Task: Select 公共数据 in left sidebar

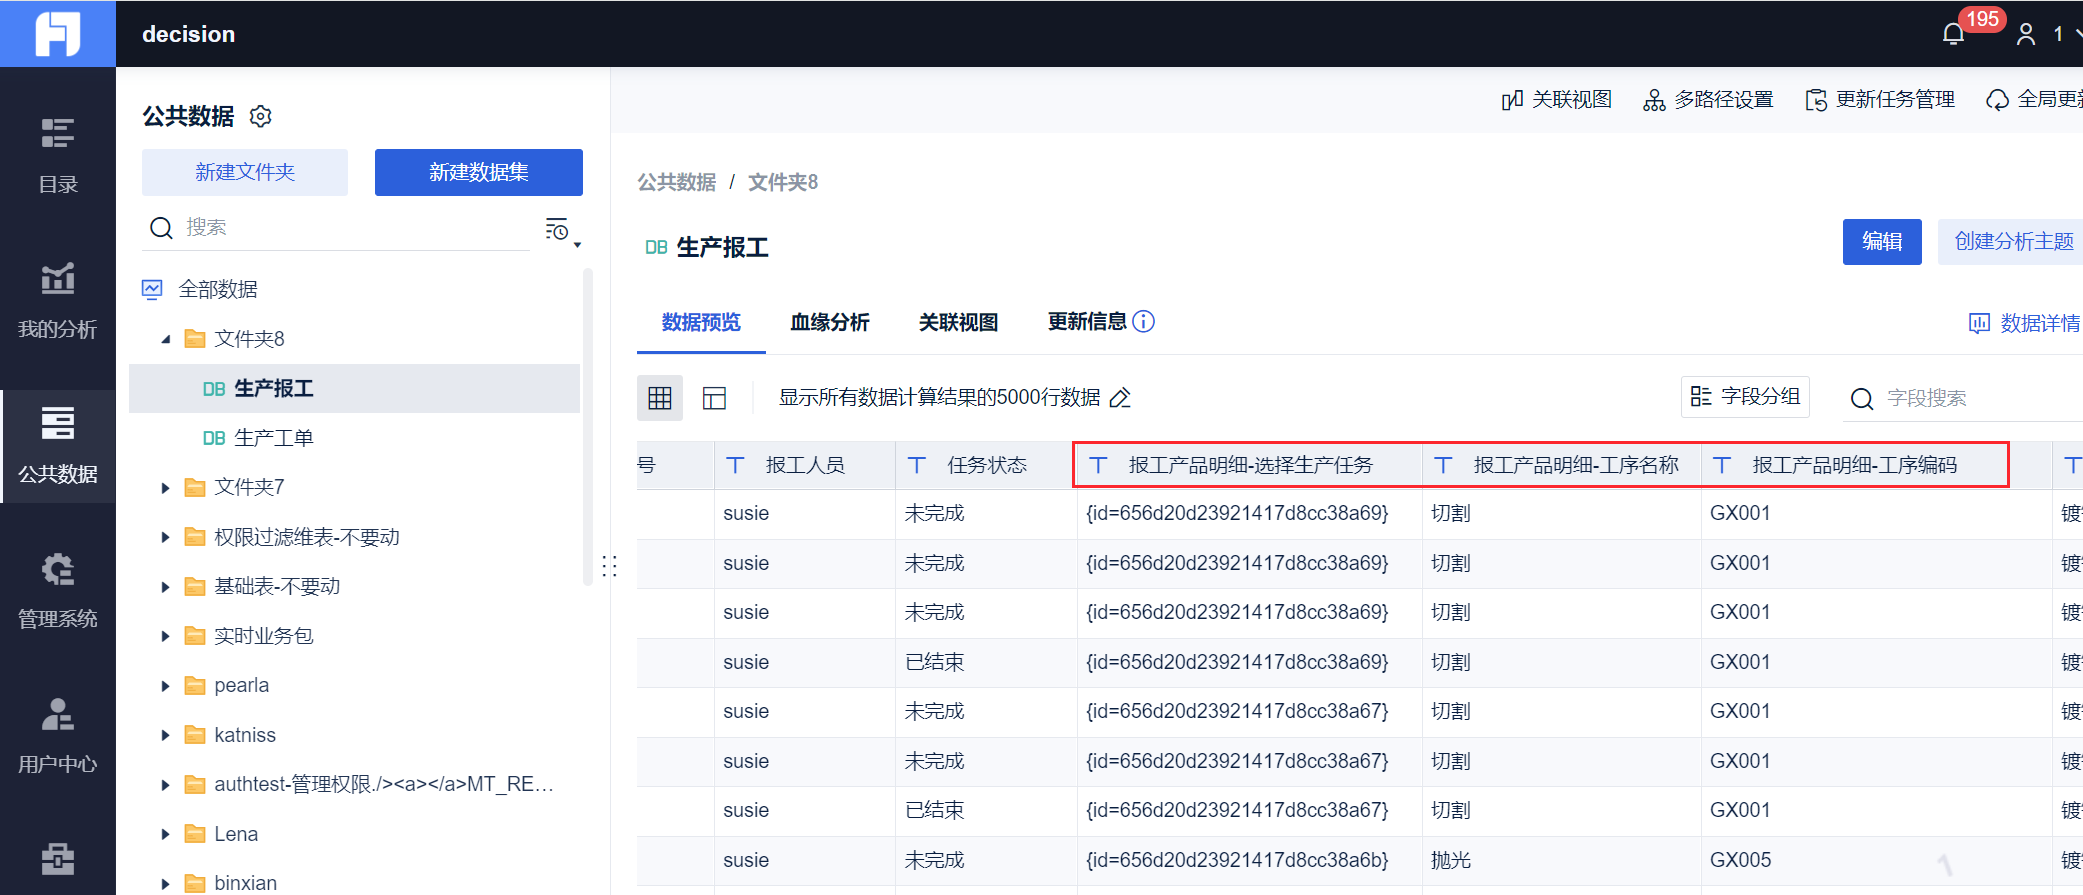Action: 58,445
